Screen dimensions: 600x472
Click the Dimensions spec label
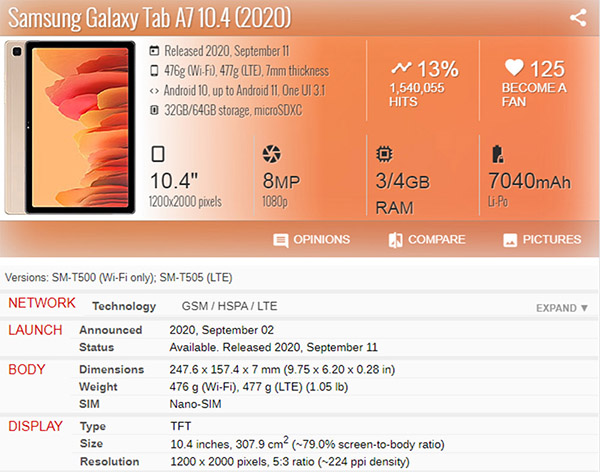coord(112,370)
